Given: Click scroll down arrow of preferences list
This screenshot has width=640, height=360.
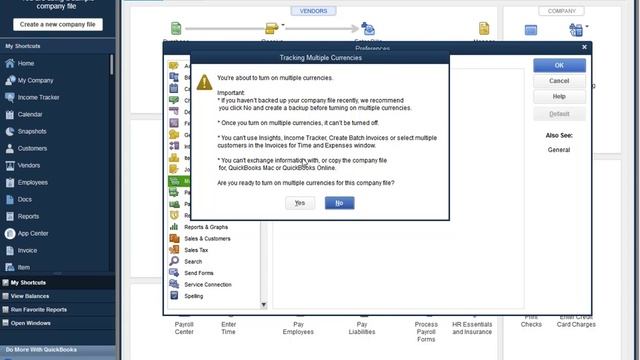Looking at the screenshot, I should 264,304.
